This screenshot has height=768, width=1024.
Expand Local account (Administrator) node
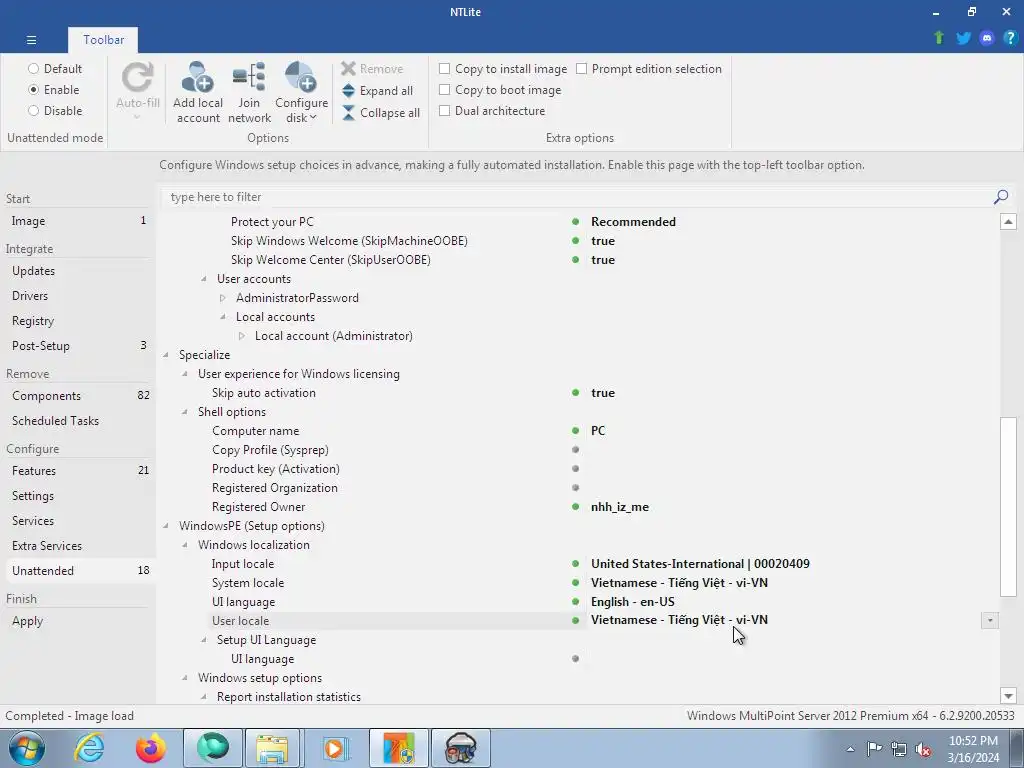click(x=242, y=336)
